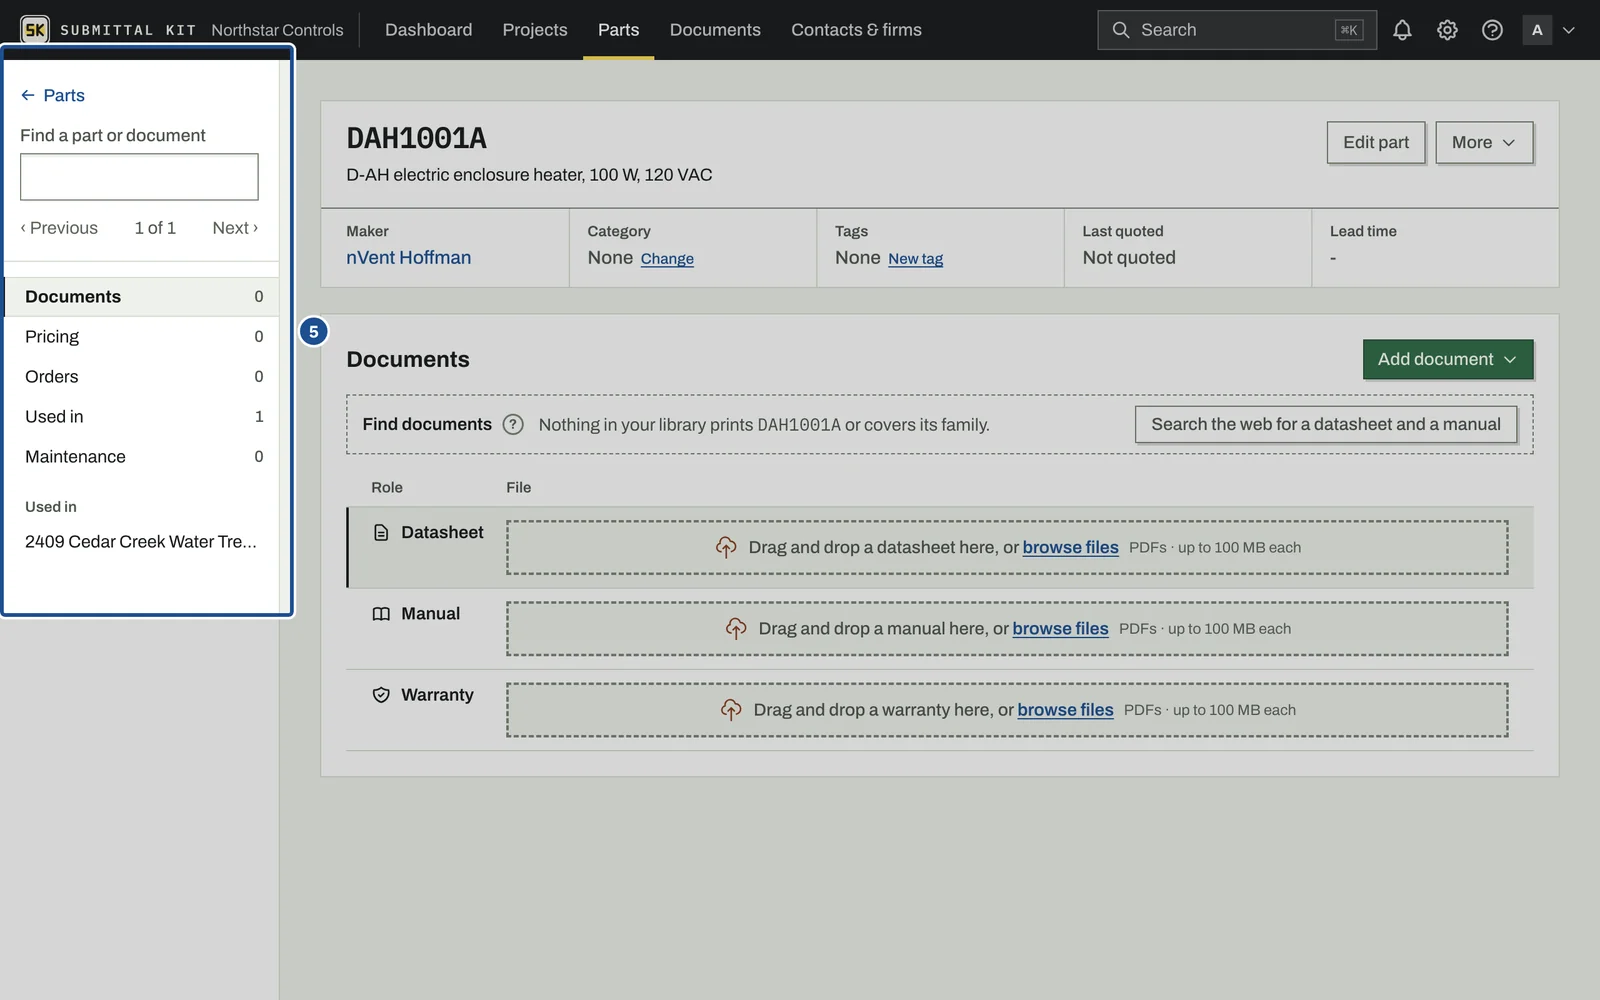Click the manual upload cloud icon

tap(736, 628)
